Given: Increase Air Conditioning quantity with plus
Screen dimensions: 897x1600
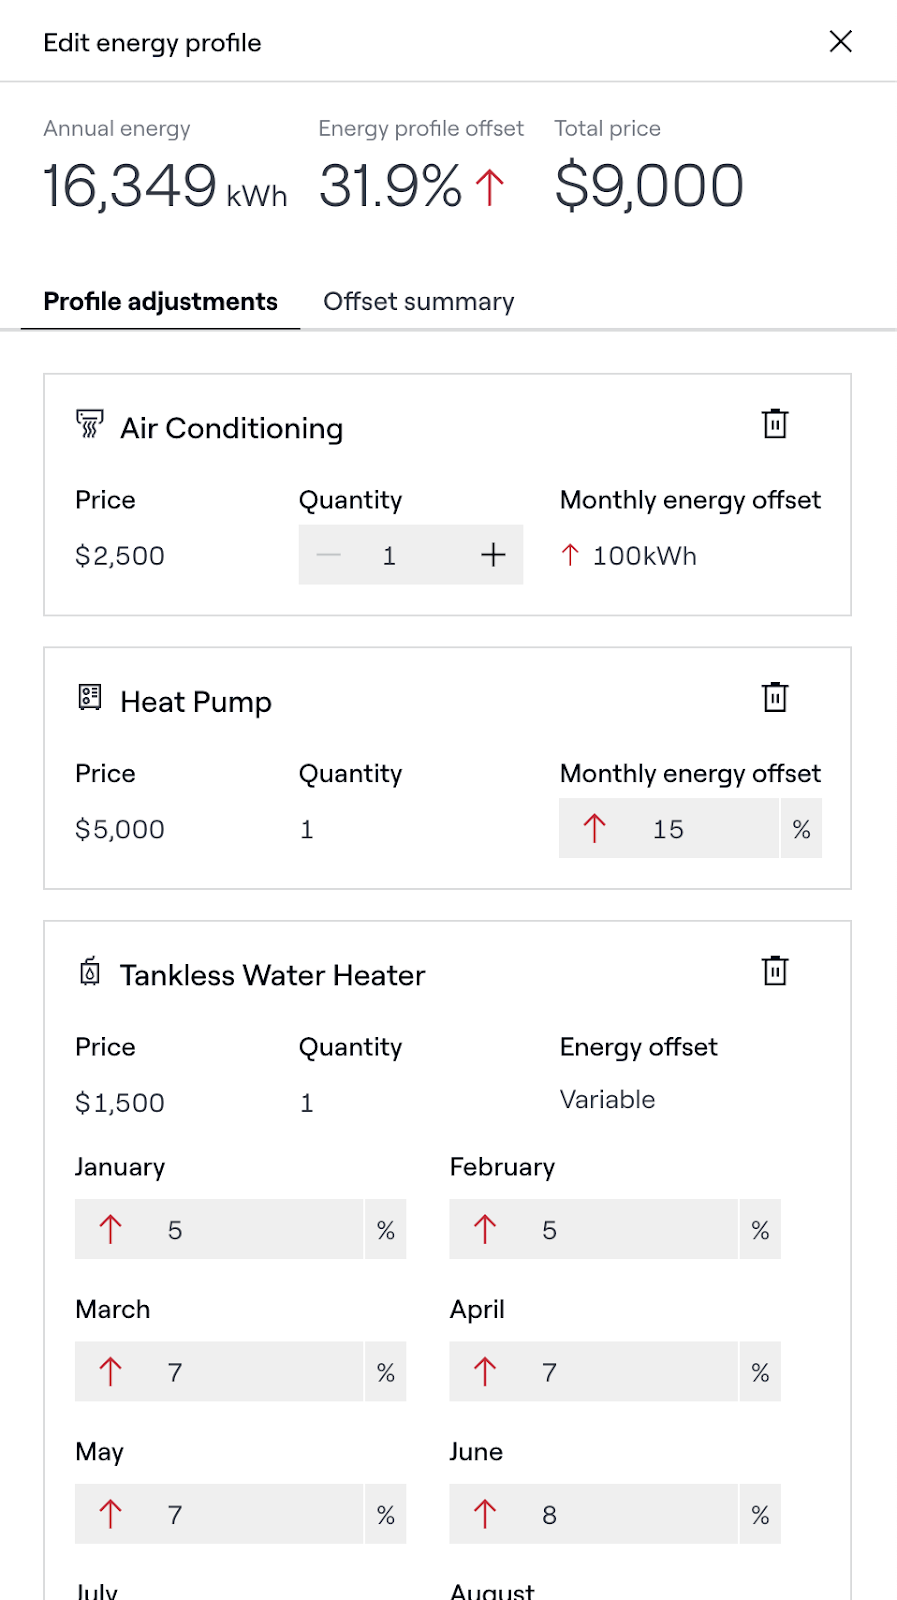Looking at the screenshot, I should click(x=493, y=555).
